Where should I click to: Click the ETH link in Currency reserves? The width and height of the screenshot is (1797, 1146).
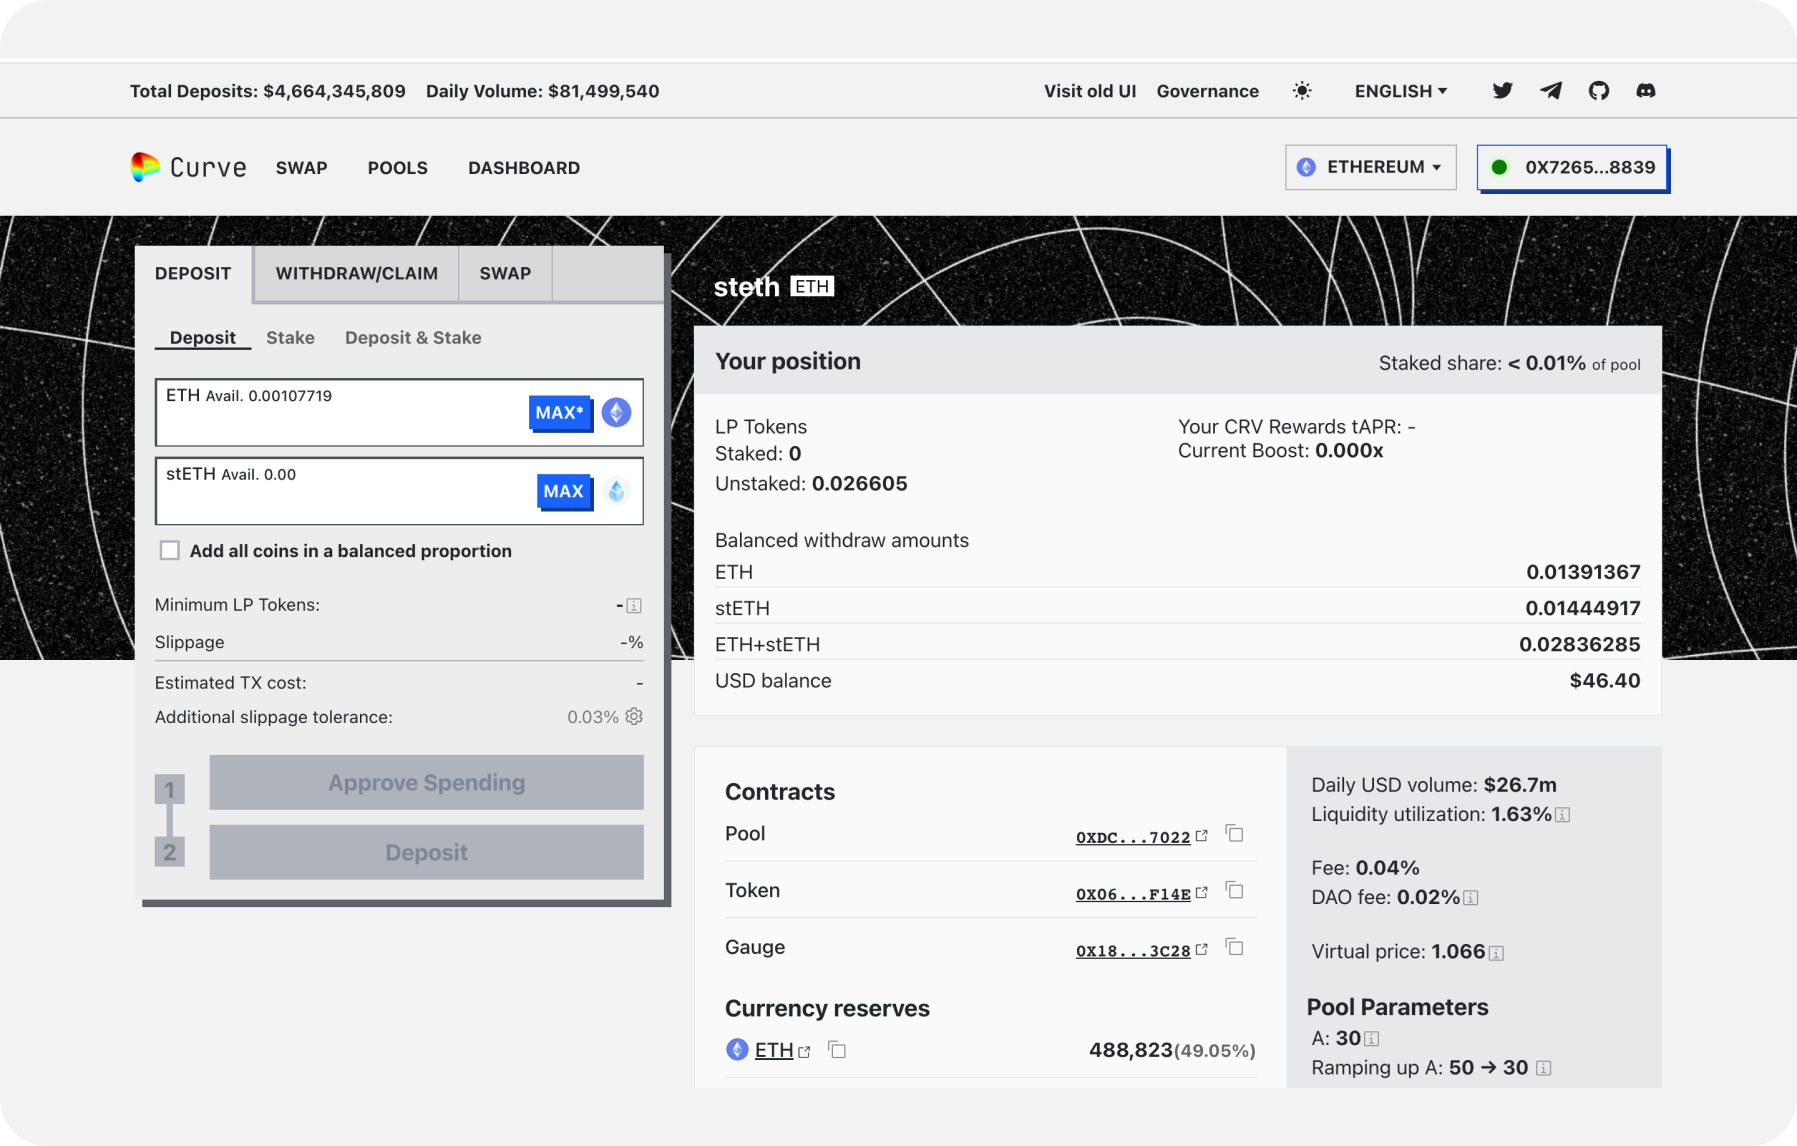click(774, 1050)
